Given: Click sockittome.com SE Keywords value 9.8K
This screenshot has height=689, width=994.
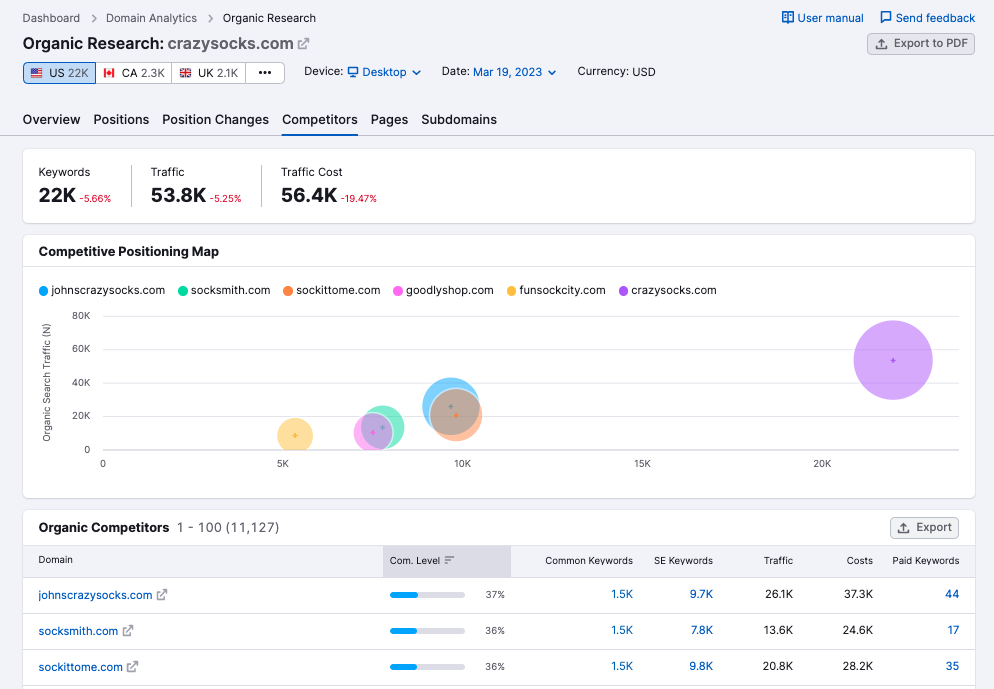Looking at the screenshot, I should coord(701,667).
